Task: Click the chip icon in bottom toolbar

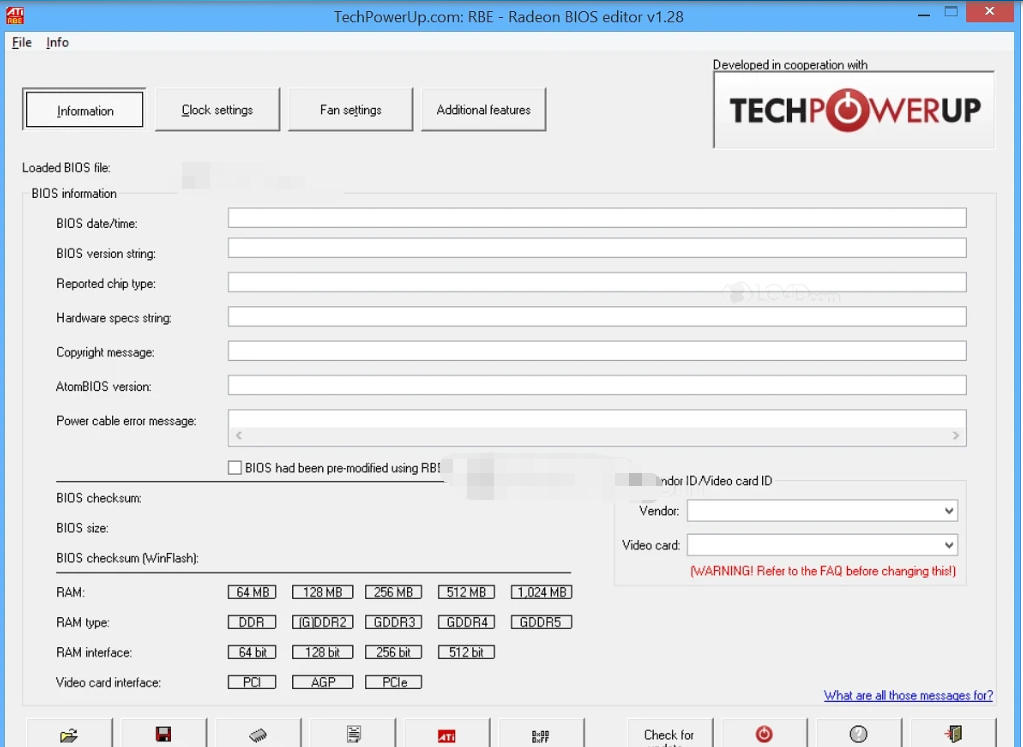Action: point(258,735)
